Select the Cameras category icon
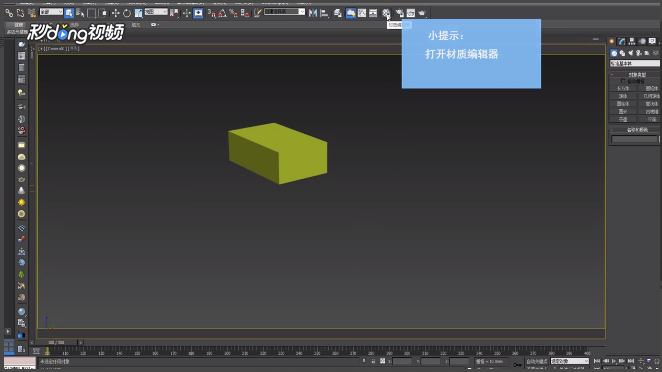The height and width of the screenshot is (372, 662). [639, 53]
